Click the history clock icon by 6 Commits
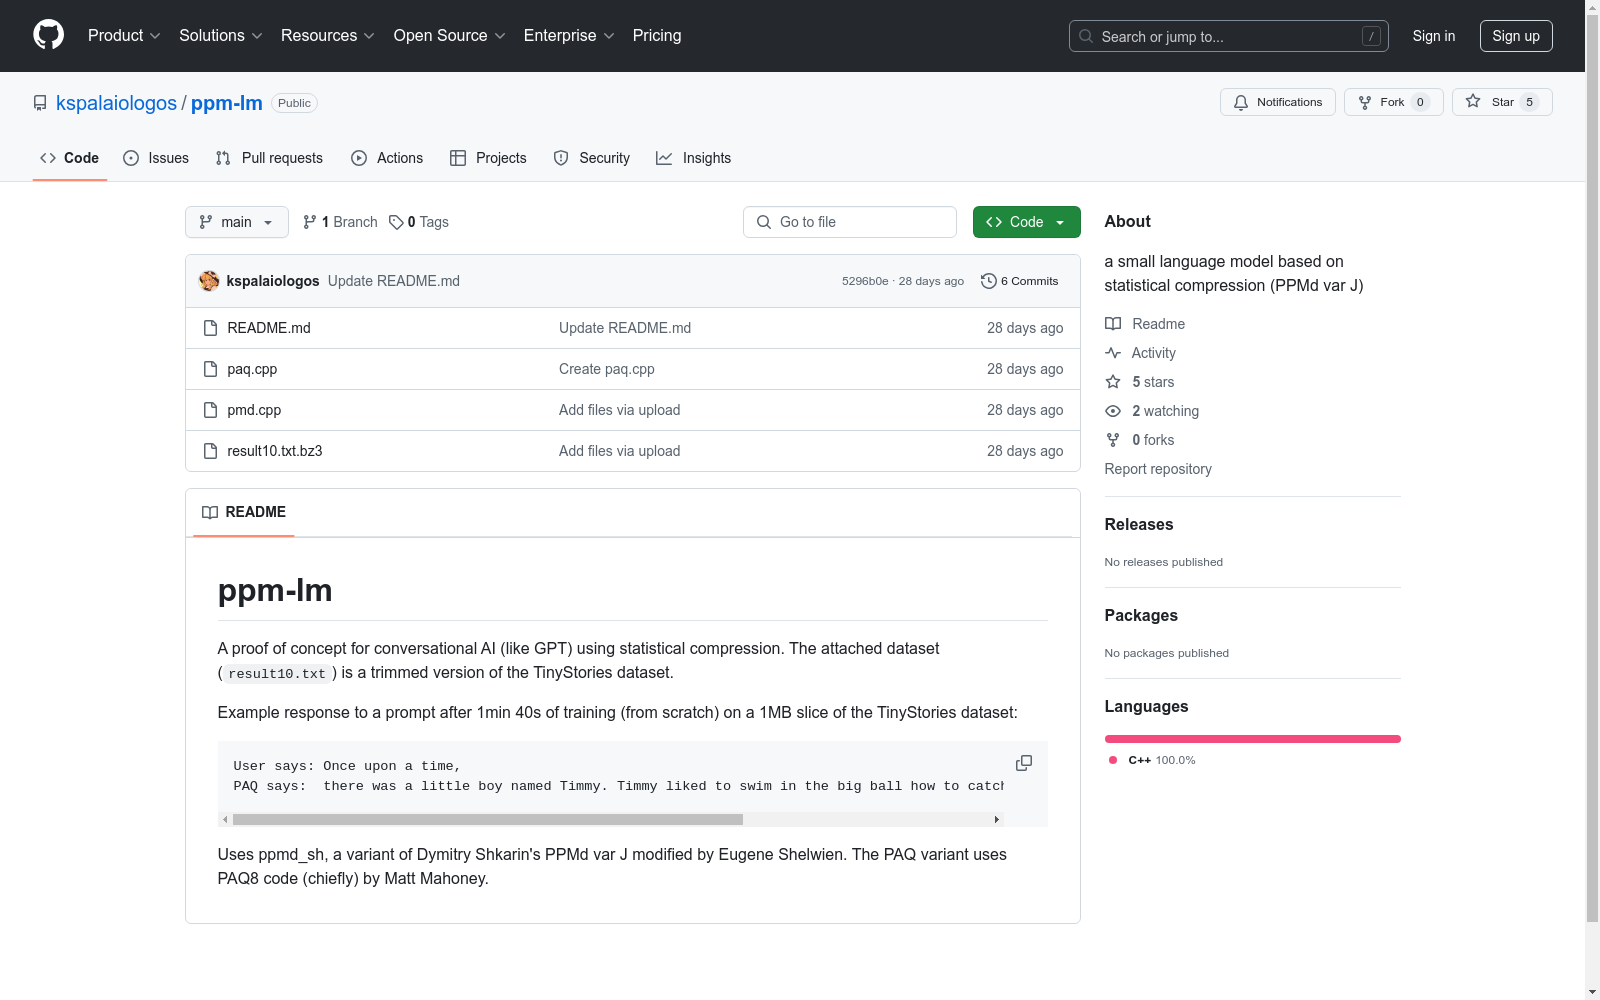 [x=989, y=281]
